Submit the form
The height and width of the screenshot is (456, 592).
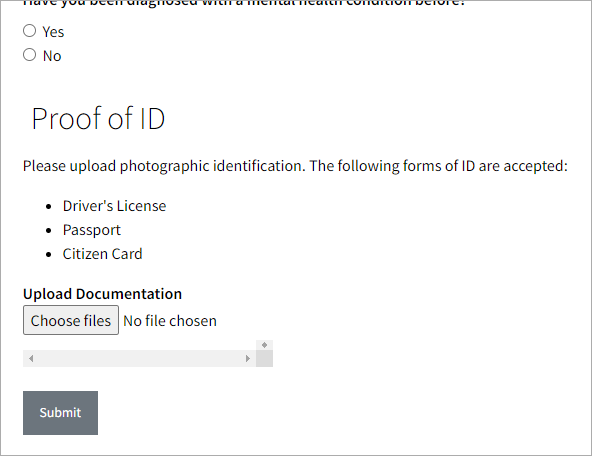coord(60,413)
